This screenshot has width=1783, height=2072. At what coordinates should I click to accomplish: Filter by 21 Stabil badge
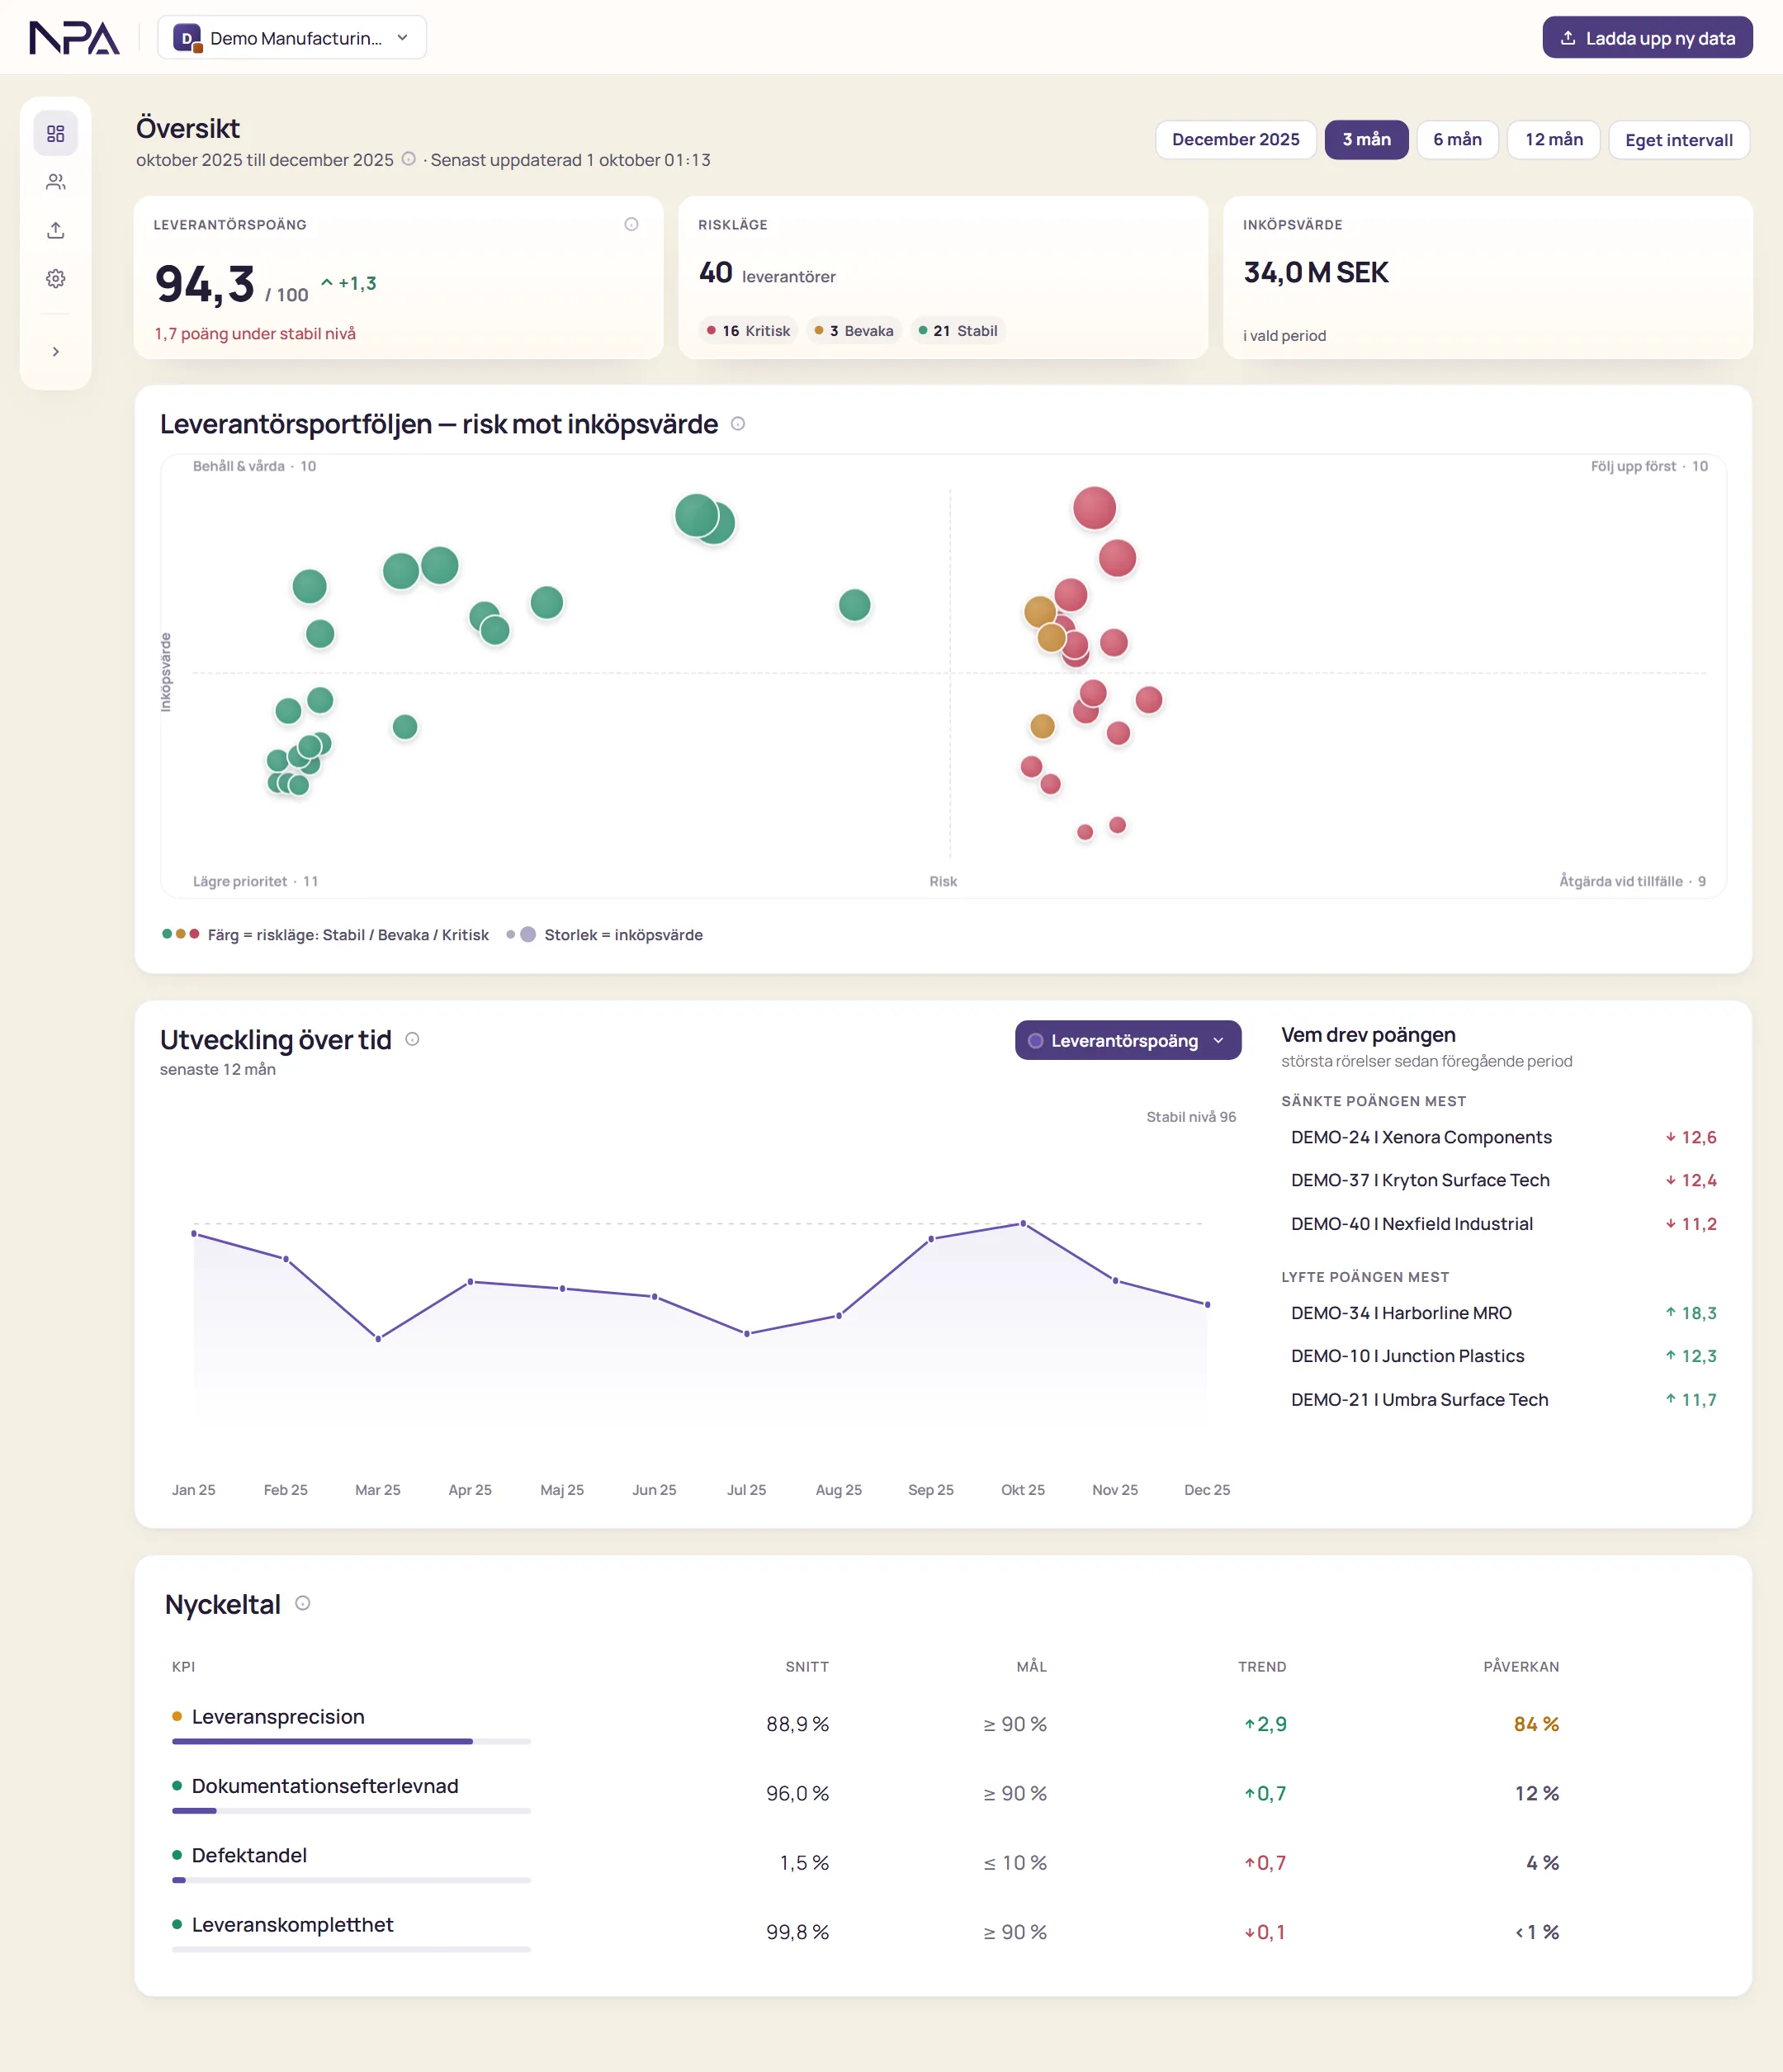click(958, 331)
